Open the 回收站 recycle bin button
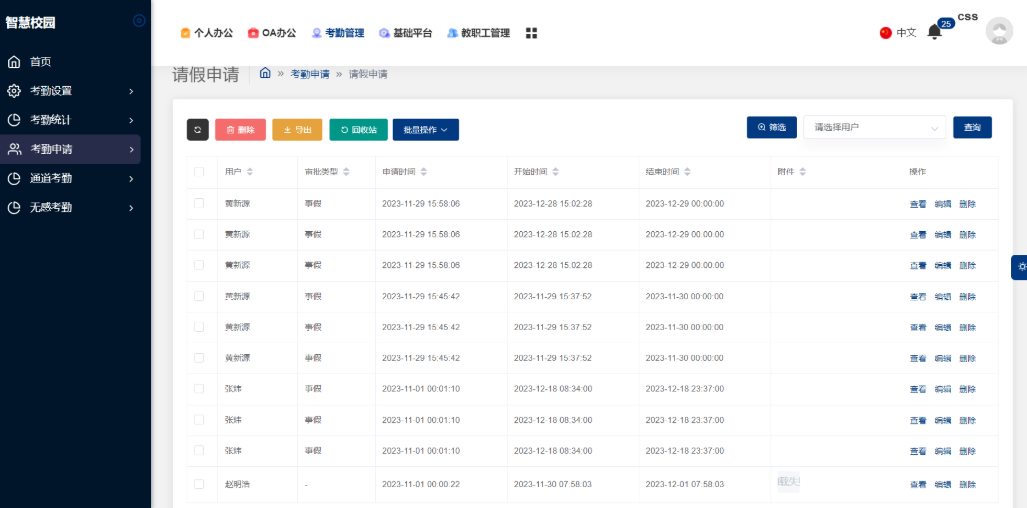Screen dimensions: 1027x508 [x=359, y=130]
